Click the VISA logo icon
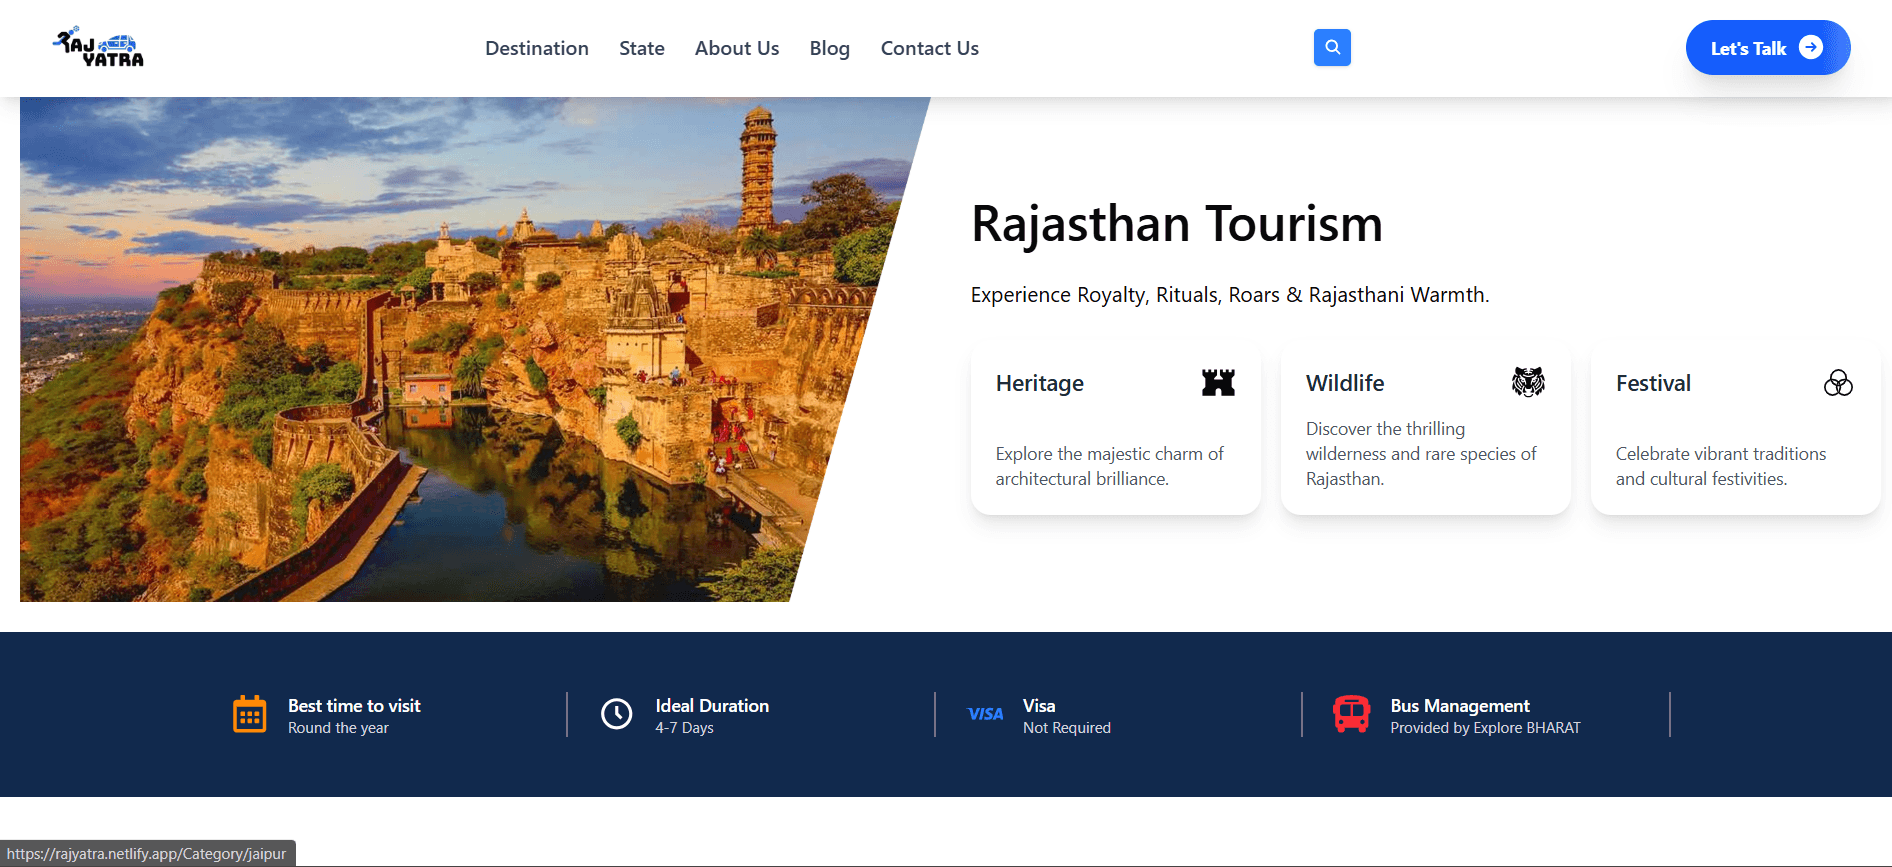This screenshot has width=1892, height=867. tap(985, 714)
